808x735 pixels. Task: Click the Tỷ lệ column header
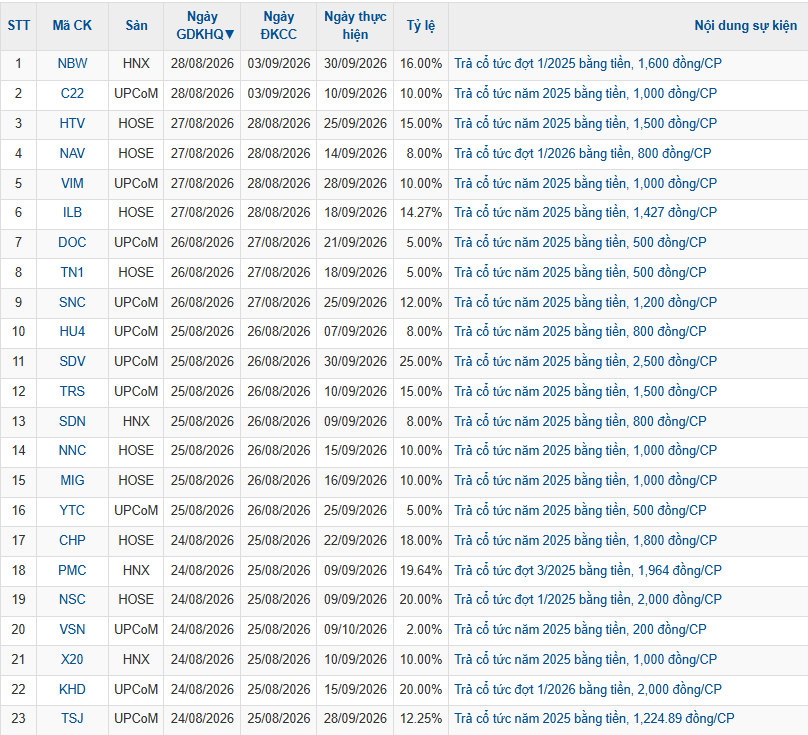tap(421, 25)
